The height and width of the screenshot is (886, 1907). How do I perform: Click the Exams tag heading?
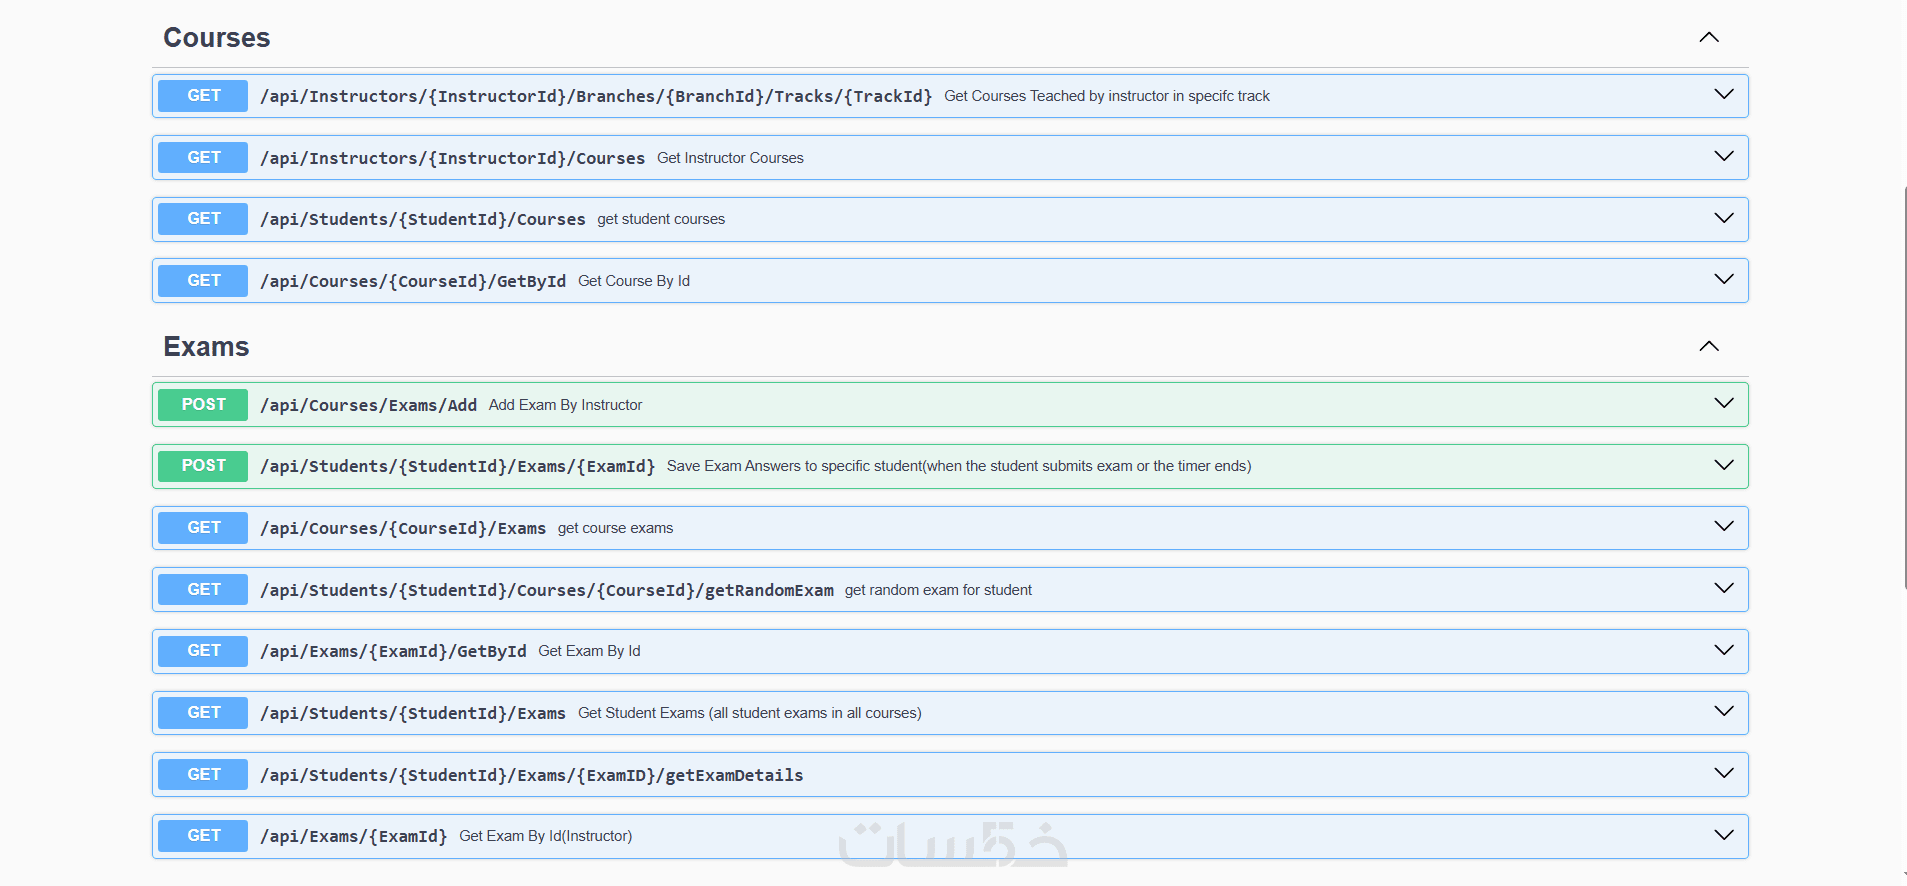pyautogui.click(x=206, y=347)
